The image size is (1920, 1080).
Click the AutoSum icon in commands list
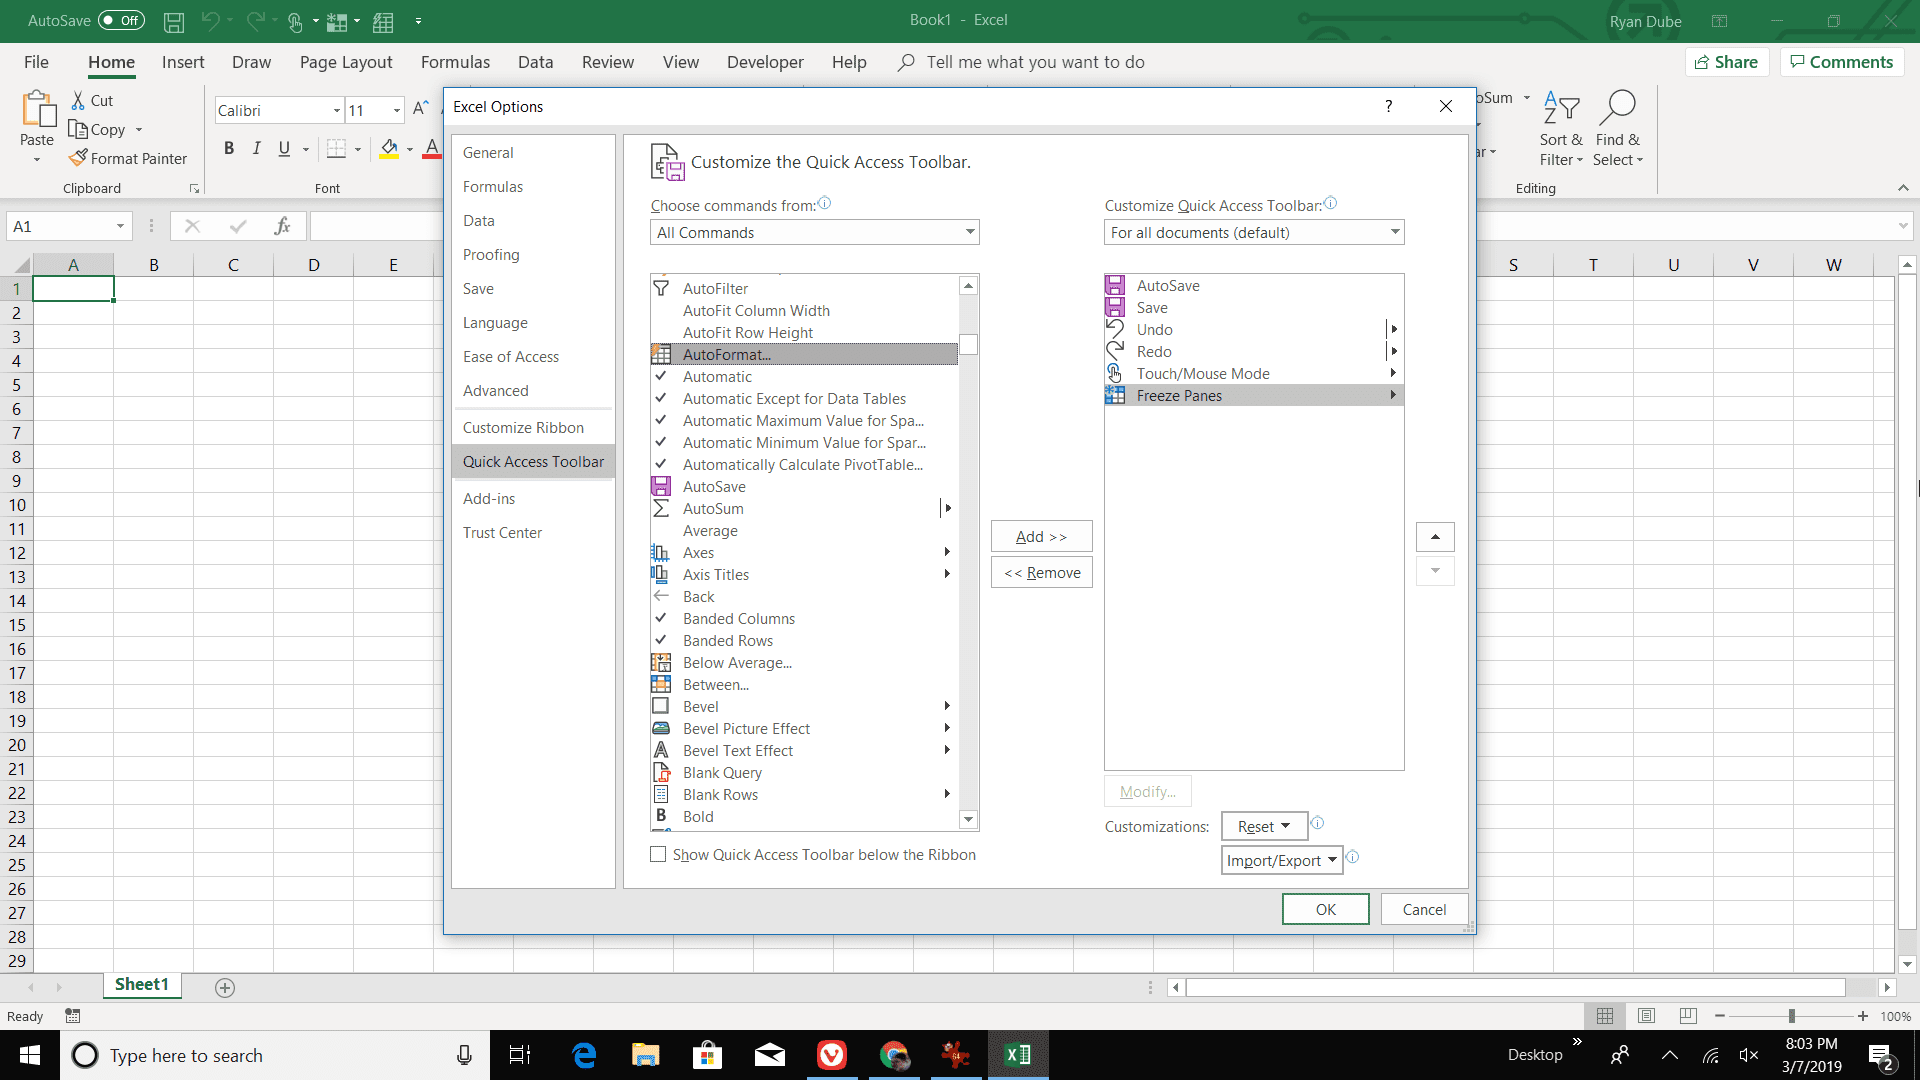tap(659, 508)
